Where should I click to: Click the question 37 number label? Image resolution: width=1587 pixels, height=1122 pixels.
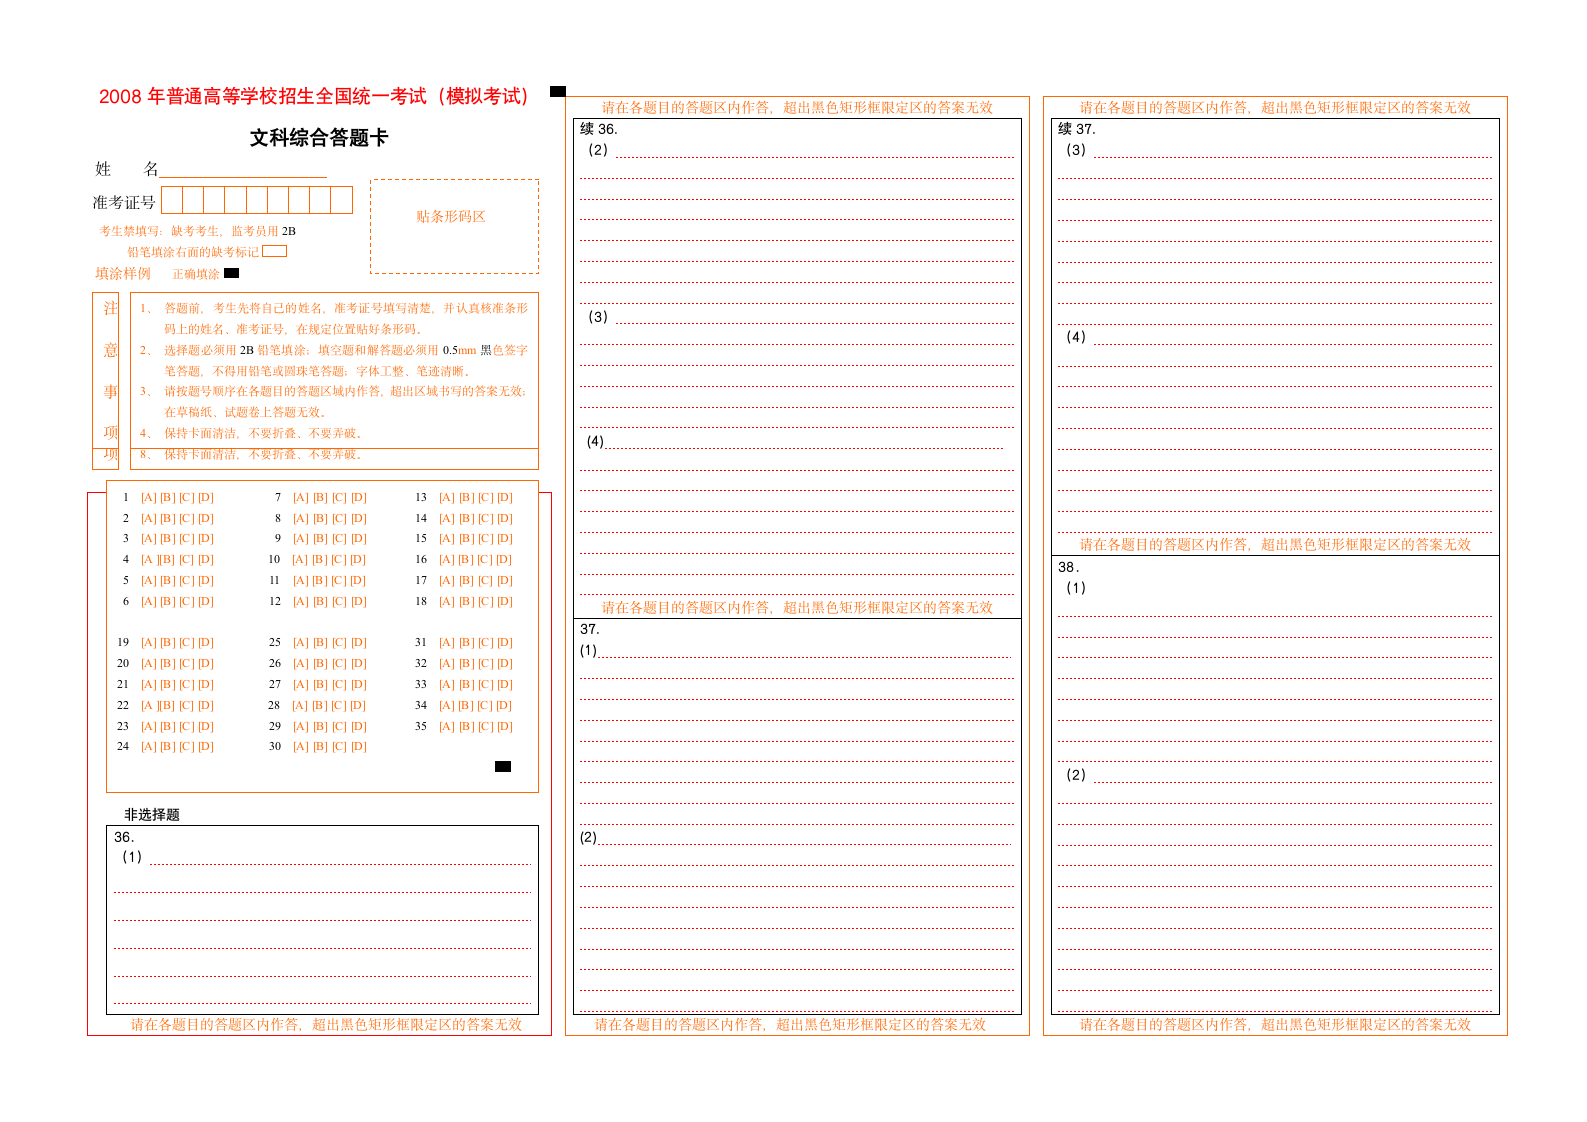point(590,629)
